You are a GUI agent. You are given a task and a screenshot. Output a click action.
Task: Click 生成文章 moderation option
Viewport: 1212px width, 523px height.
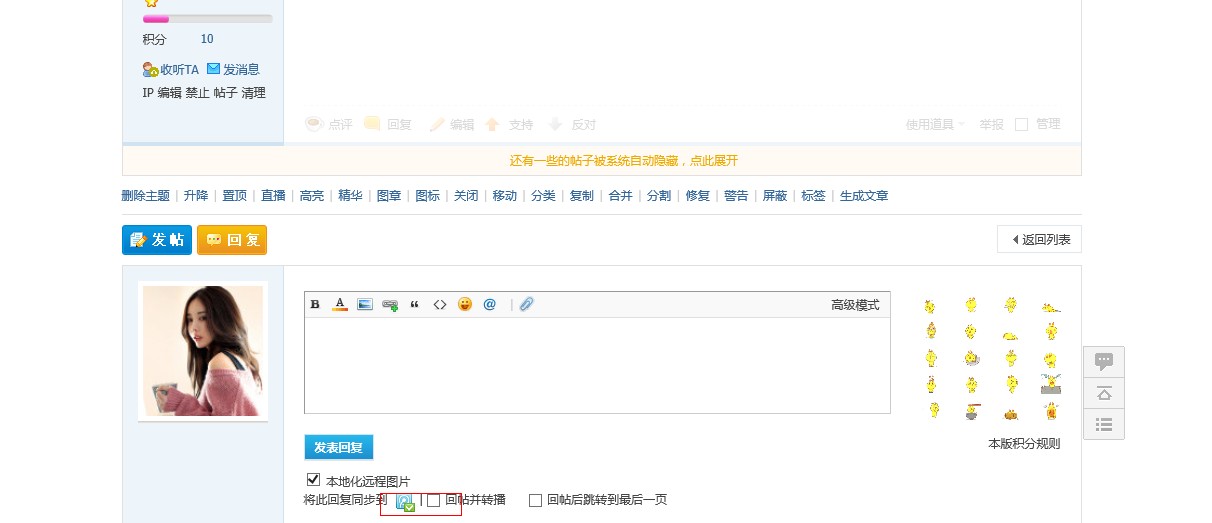coord(864,196)
